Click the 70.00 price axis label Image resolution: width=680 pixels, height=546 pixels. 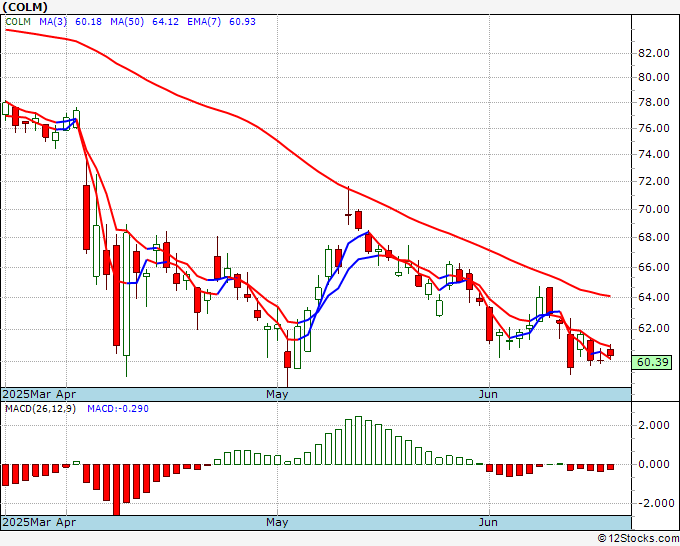pos(654,209)
